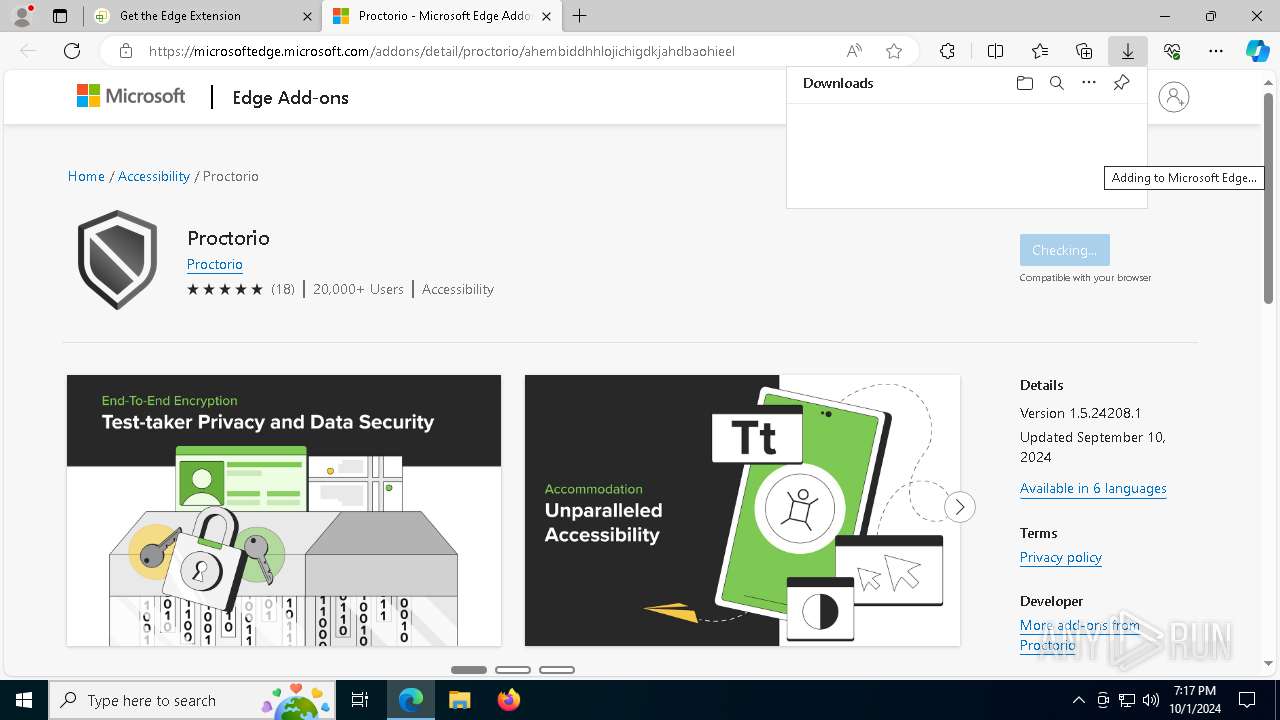
Task: Close the Get the Edge Extension tab
Action: [x=306, y=16]
